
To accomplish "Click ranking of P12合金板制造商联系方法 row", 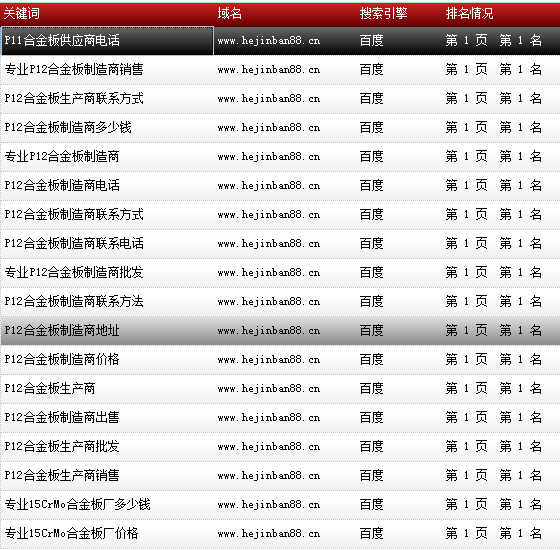I will pyautogui.click(x=494, y=301).
